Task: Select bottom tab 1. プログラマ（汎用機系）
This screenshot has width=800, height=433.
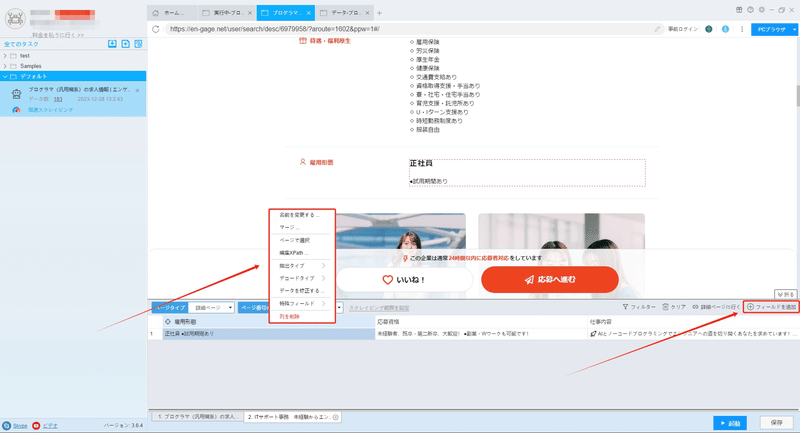Action: click(197, 417)
